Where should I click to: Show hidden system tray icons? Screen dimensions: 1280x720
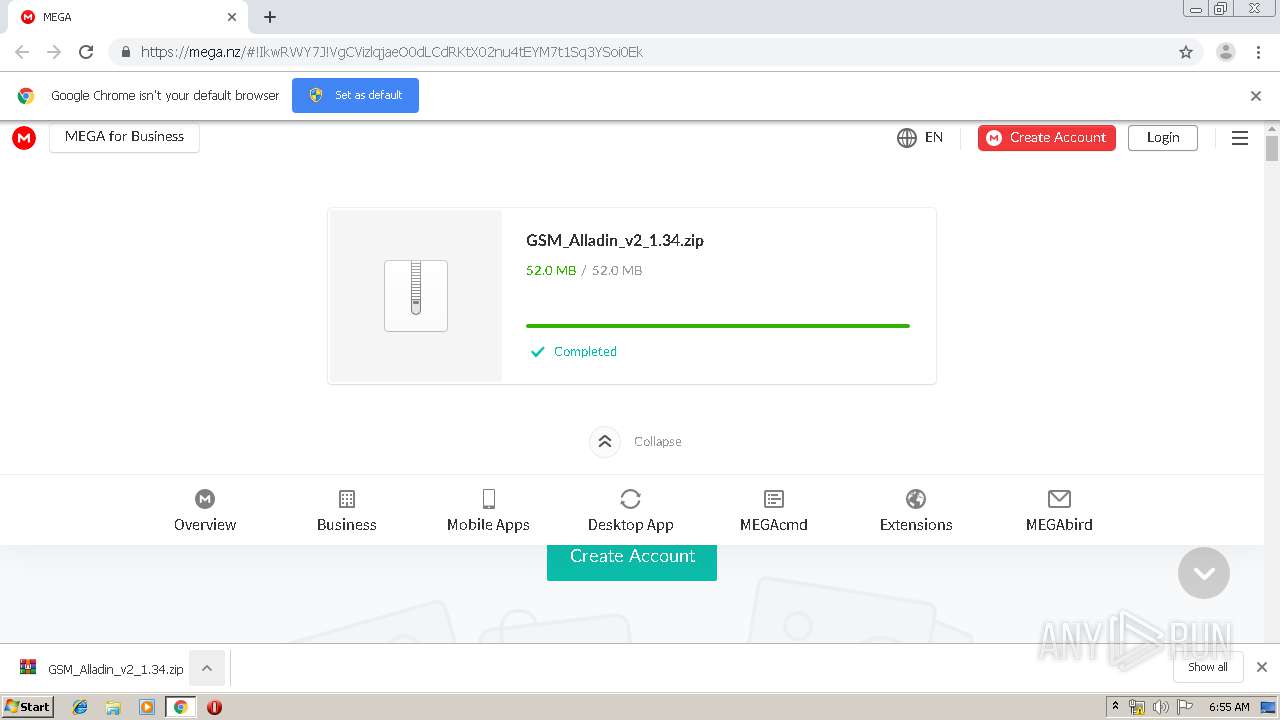click(1116, 707)
